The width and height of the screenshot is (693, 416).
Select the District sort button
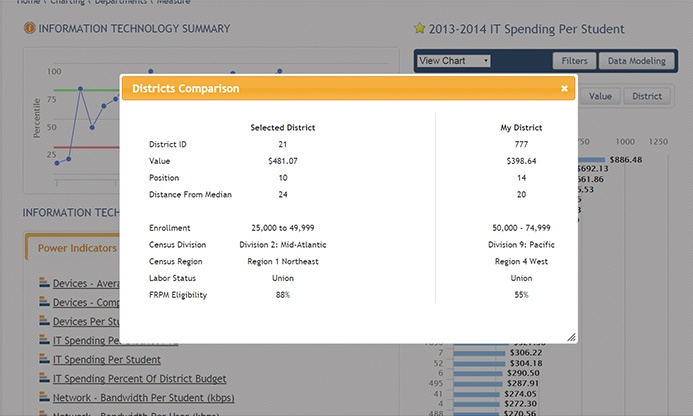(x=647, y=96)
